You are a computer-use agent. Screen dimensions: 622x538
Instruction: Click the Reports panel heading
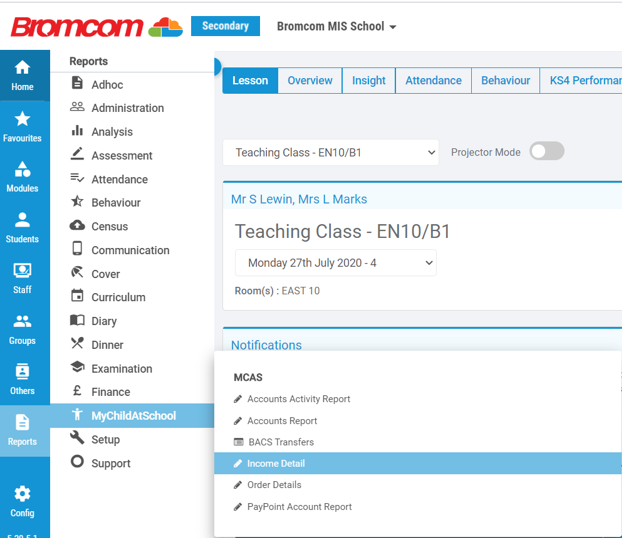pyautogui.click(x=88, y=61)
